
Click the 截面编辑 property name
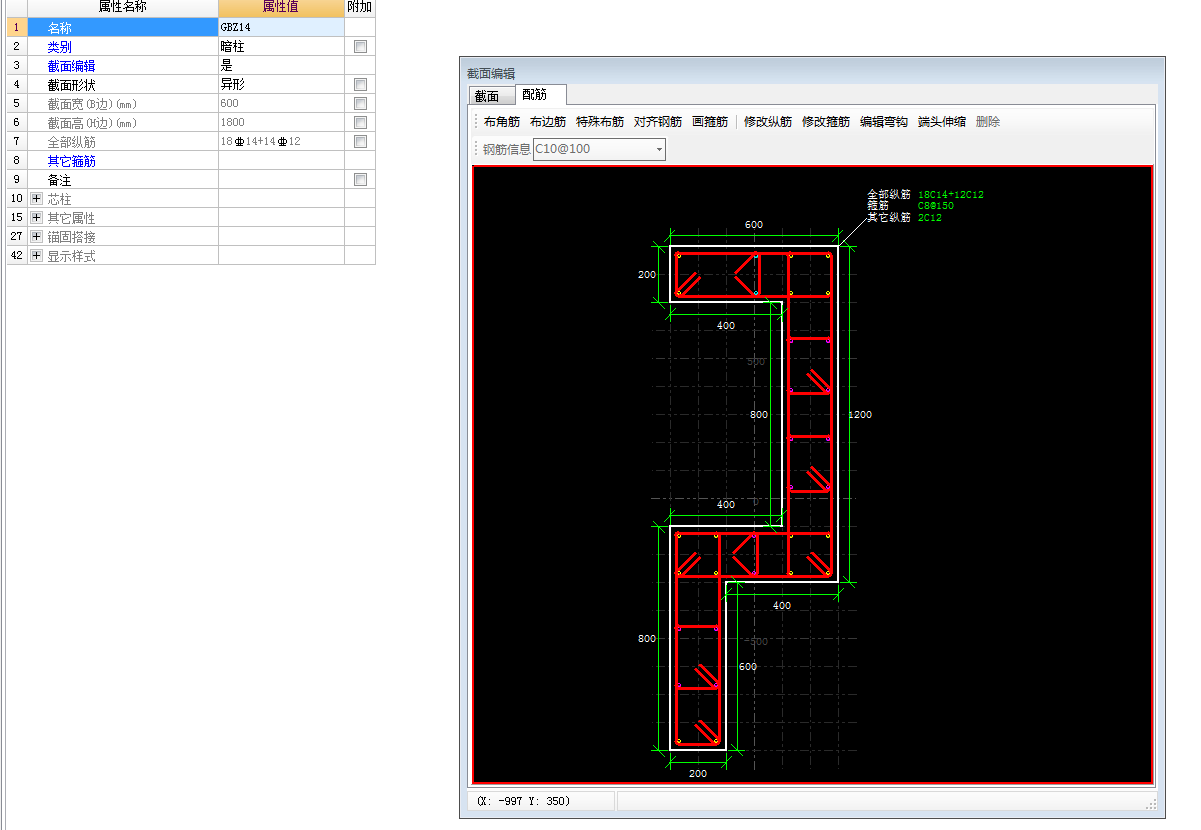click(x=71, y=65)
